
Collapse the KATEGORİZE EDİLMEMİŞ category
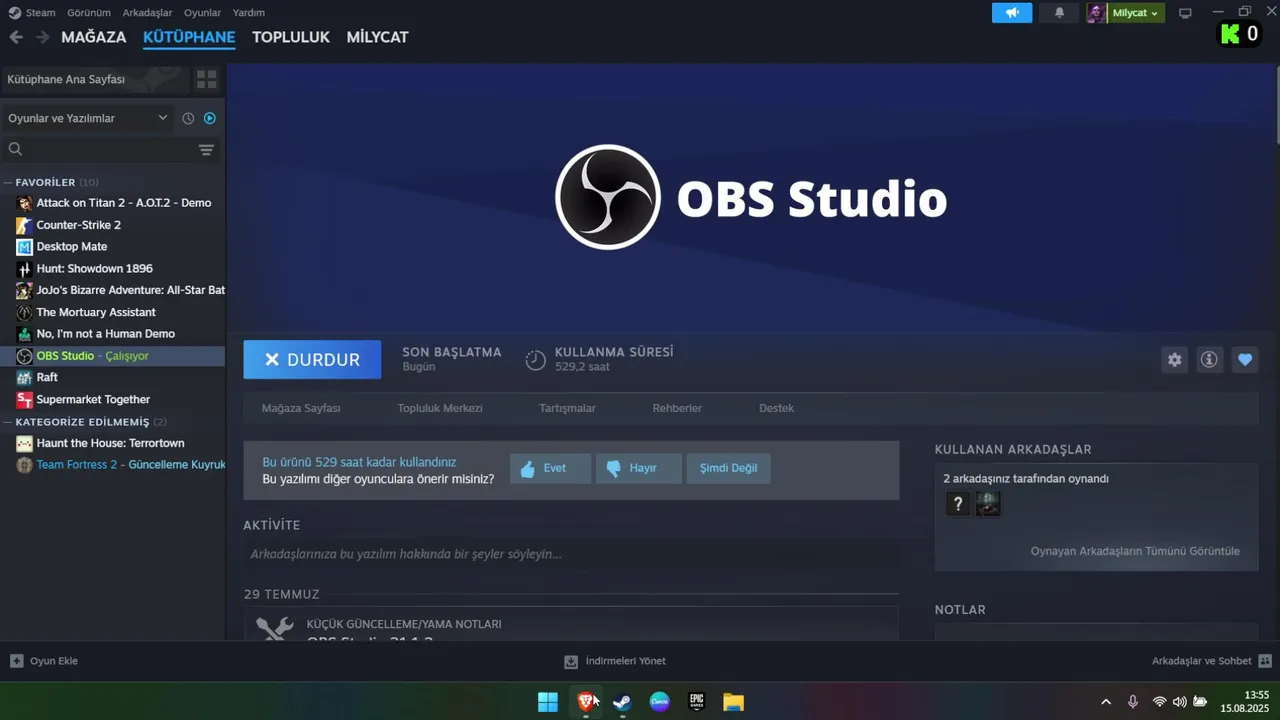[x=82, y=422]
